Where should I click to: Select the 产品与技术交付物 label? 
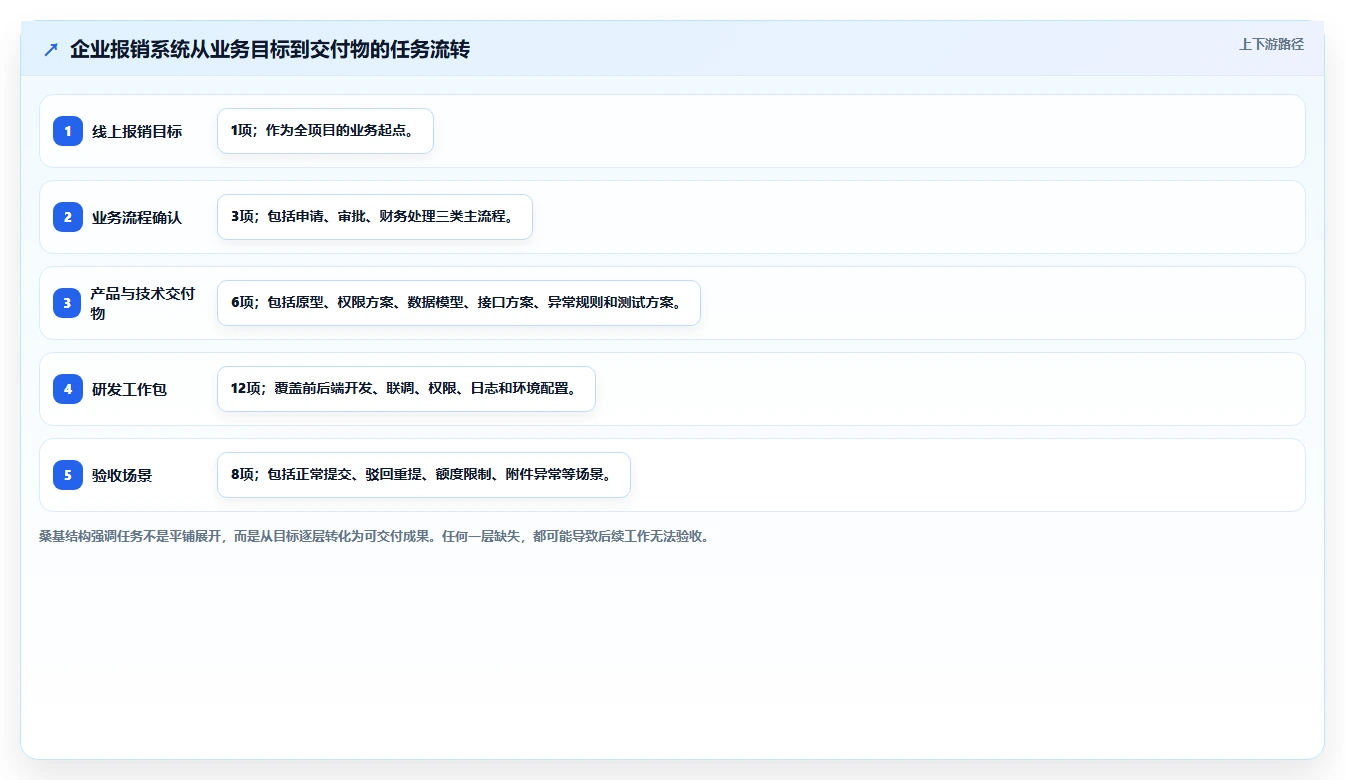click(143, 303)
